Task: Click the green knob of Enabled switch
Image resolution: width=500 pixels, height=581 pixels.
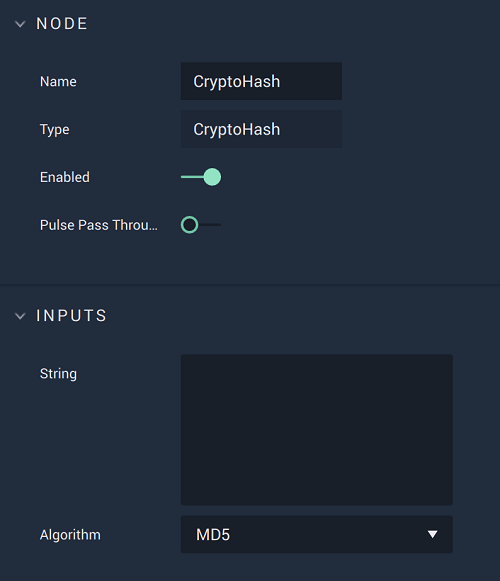Action: click(212, 177)
